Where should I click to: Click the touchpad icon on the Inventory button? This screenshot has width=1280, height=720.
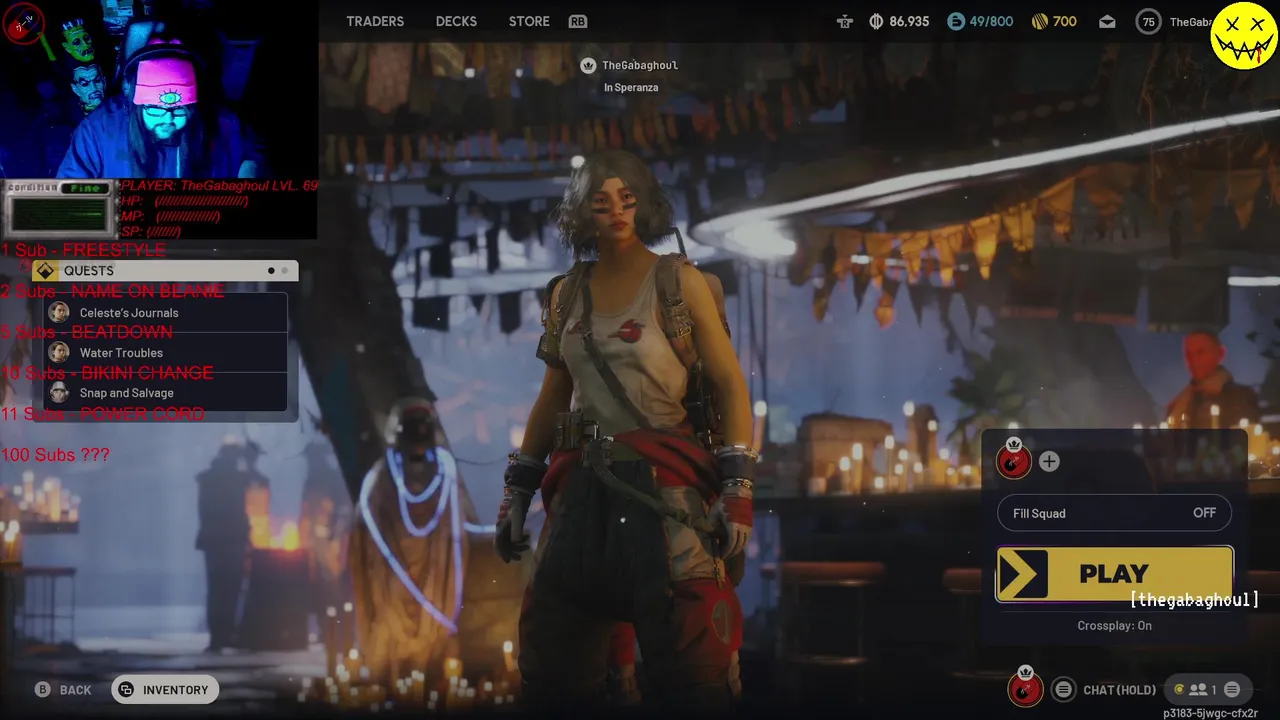point(126,690)
